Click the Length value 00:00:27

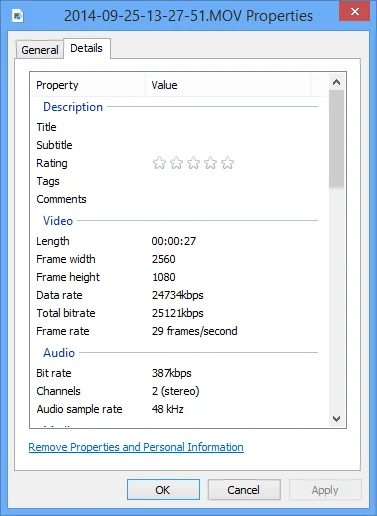point(174,241)
